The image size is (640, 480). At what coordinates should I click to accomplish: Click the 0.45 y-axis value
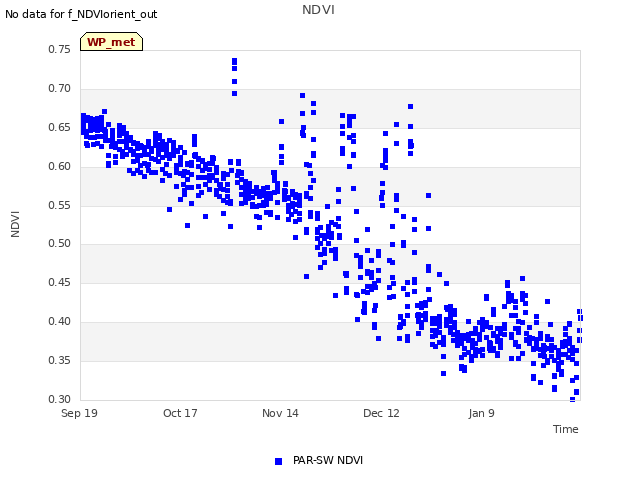59,282
